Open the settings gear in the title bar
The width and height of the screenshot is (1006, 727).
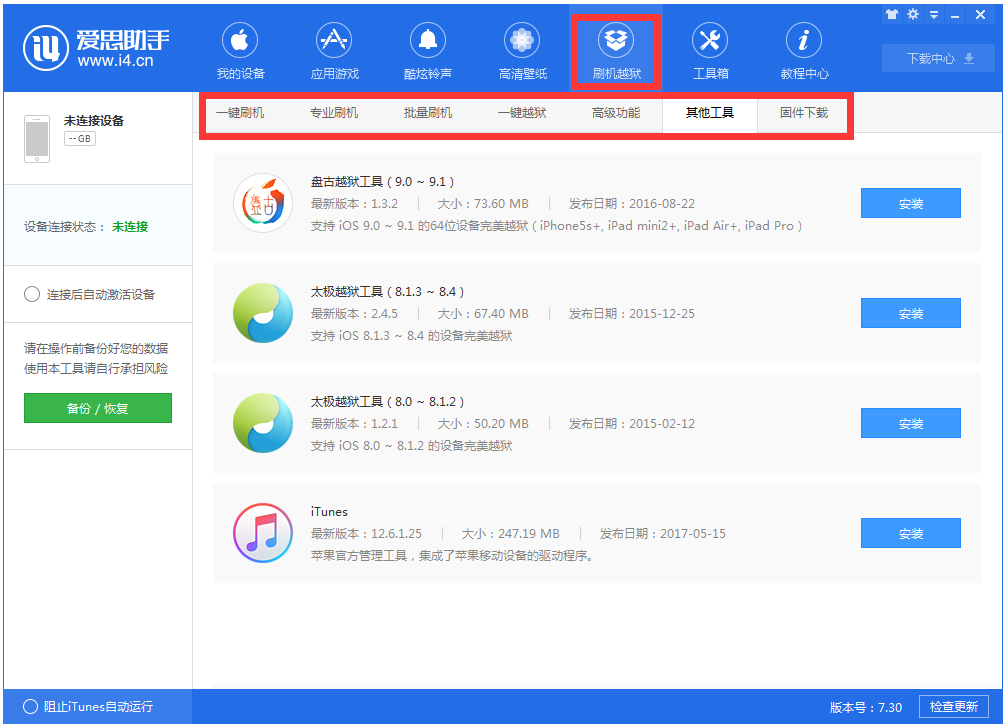[x=912, y=14]
